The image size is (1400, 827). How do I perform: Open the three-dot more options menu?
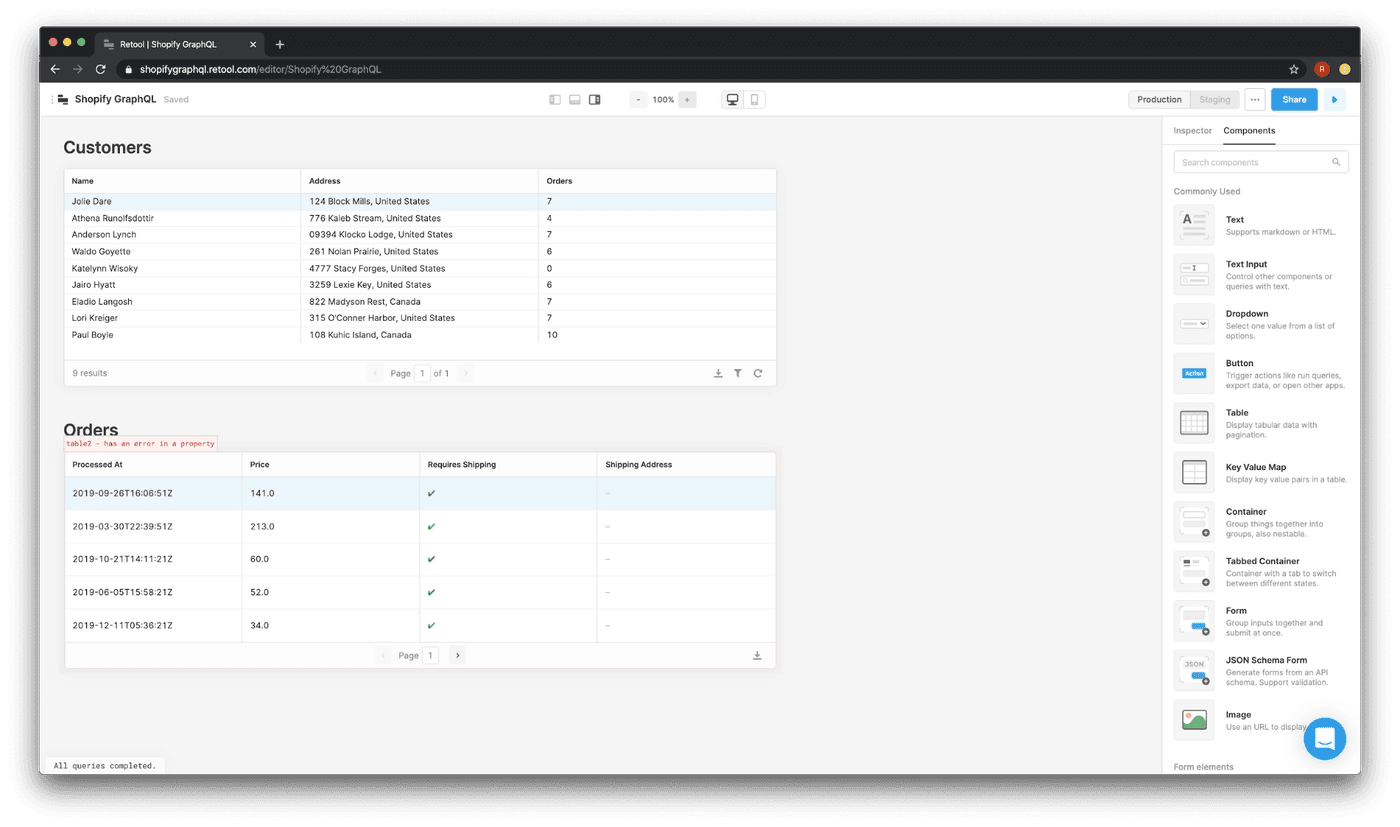[1255, 100]
